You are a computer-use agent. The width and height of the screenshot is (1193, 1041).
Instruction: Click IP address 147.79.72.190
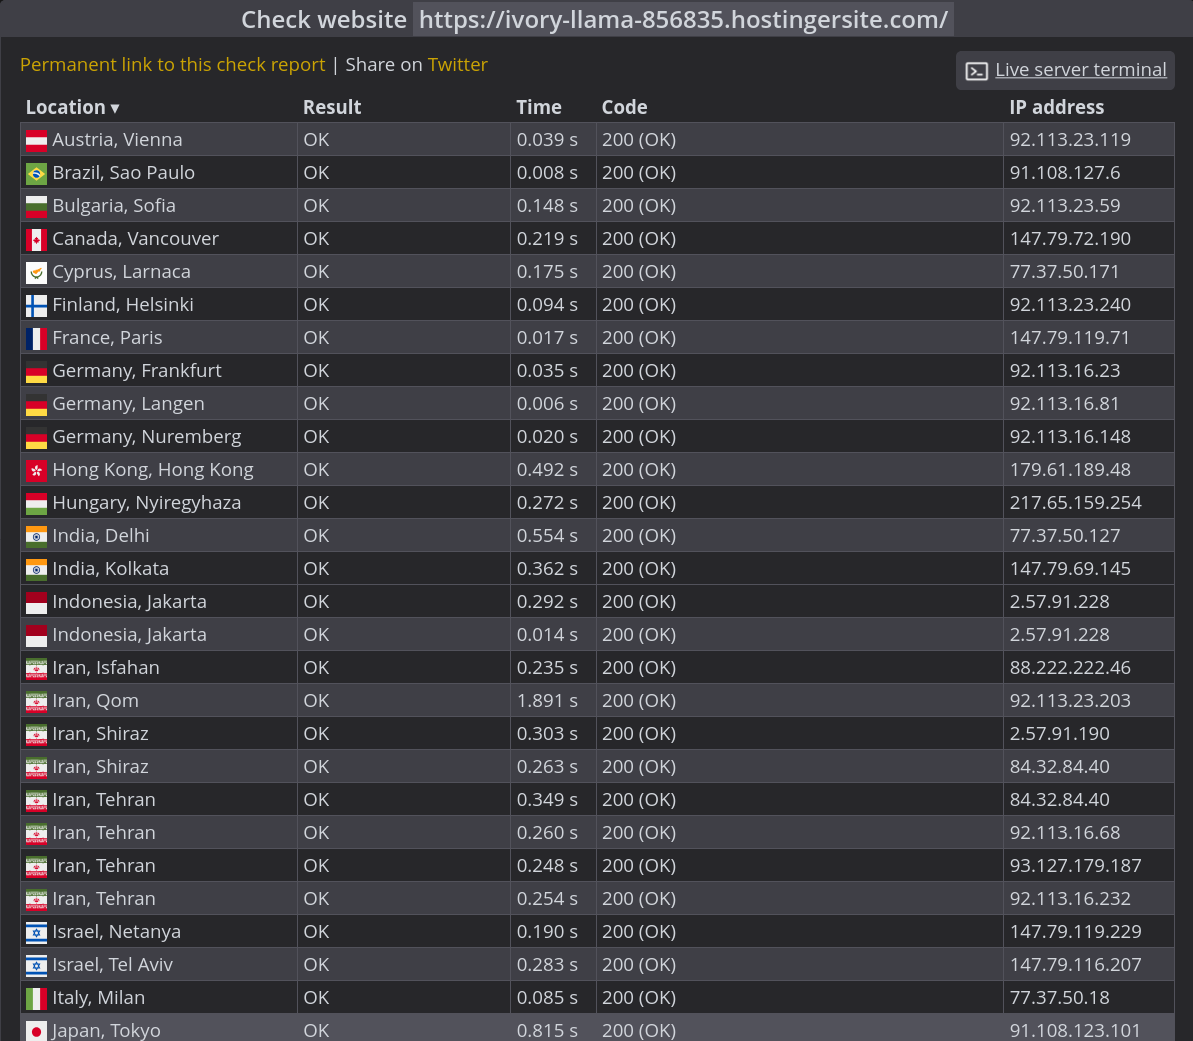click(1070, 239)
